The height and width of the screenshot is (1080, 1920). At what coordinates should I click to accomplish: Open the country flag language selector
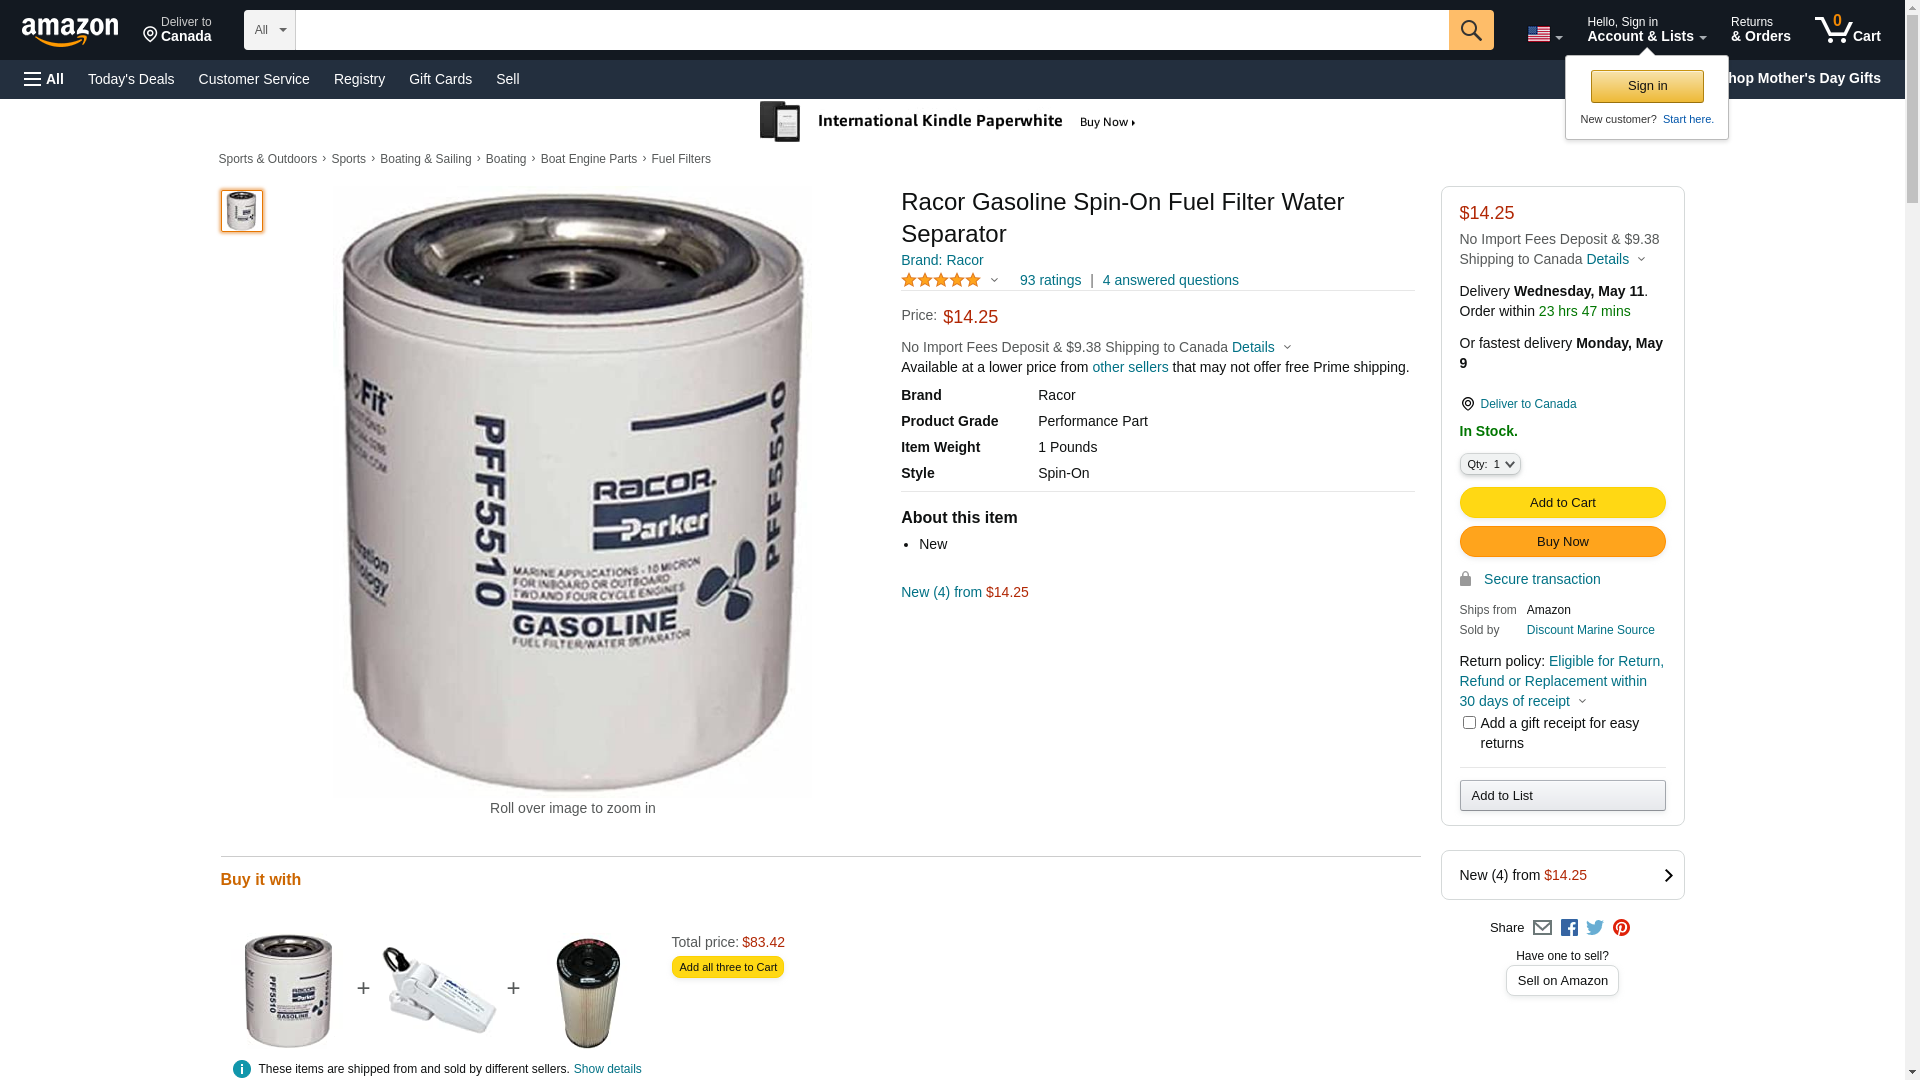point(1544,34)
